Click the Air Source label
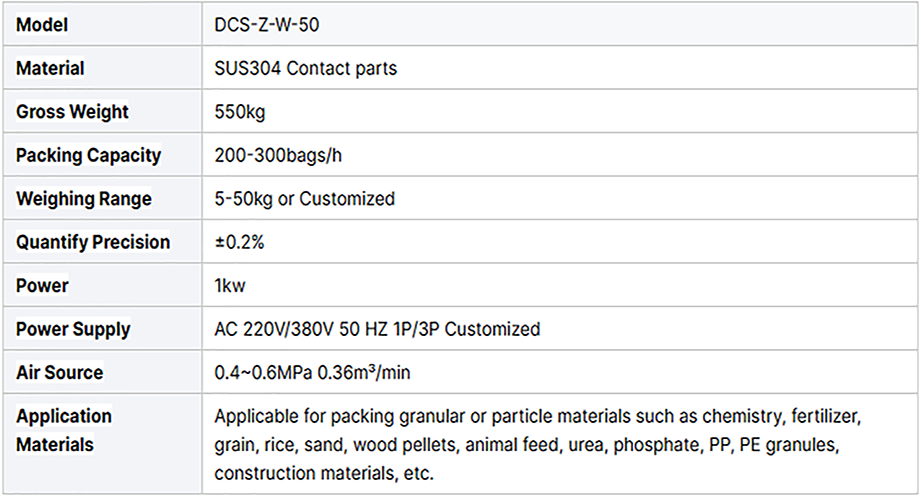Image resolution: width=921 pixels, height=500 pixels. point(59,372)
